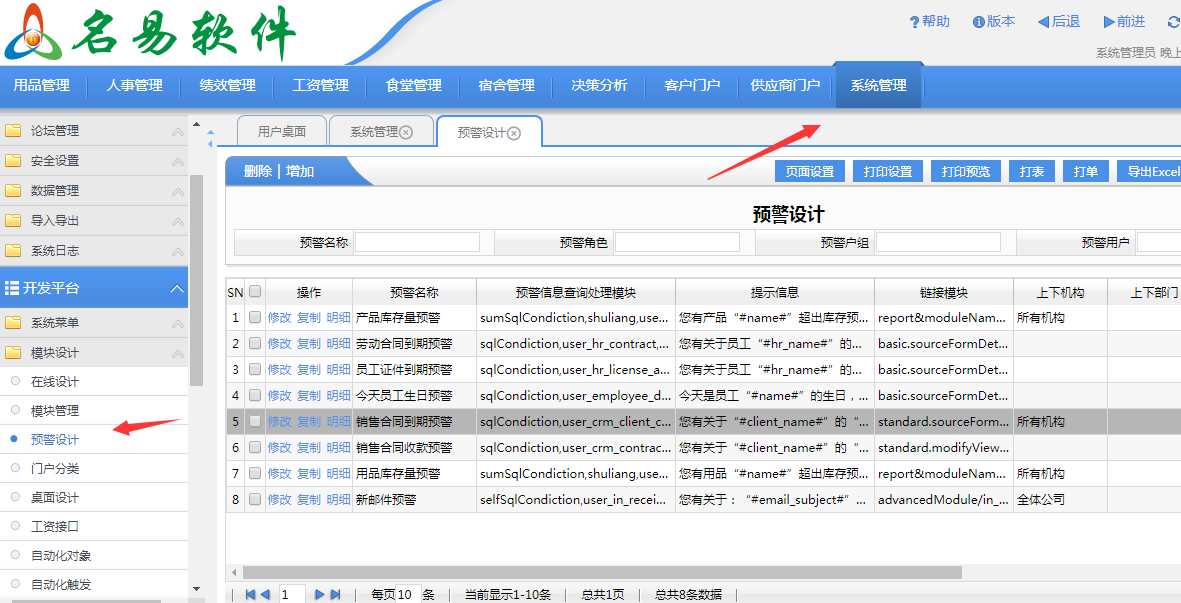Screen dimensions: 1181x603
Task: Click the 增加 button to add alert
Action: coord(299,169)
